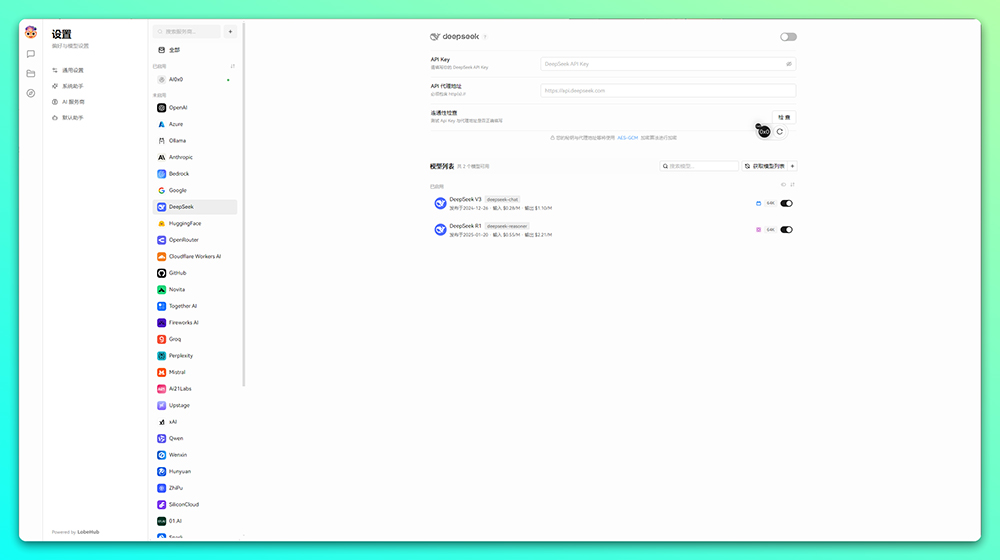Click the eye icon in model list header
Image resolution: width=1000 pixels, height=560 pixels.
[784, 185]
